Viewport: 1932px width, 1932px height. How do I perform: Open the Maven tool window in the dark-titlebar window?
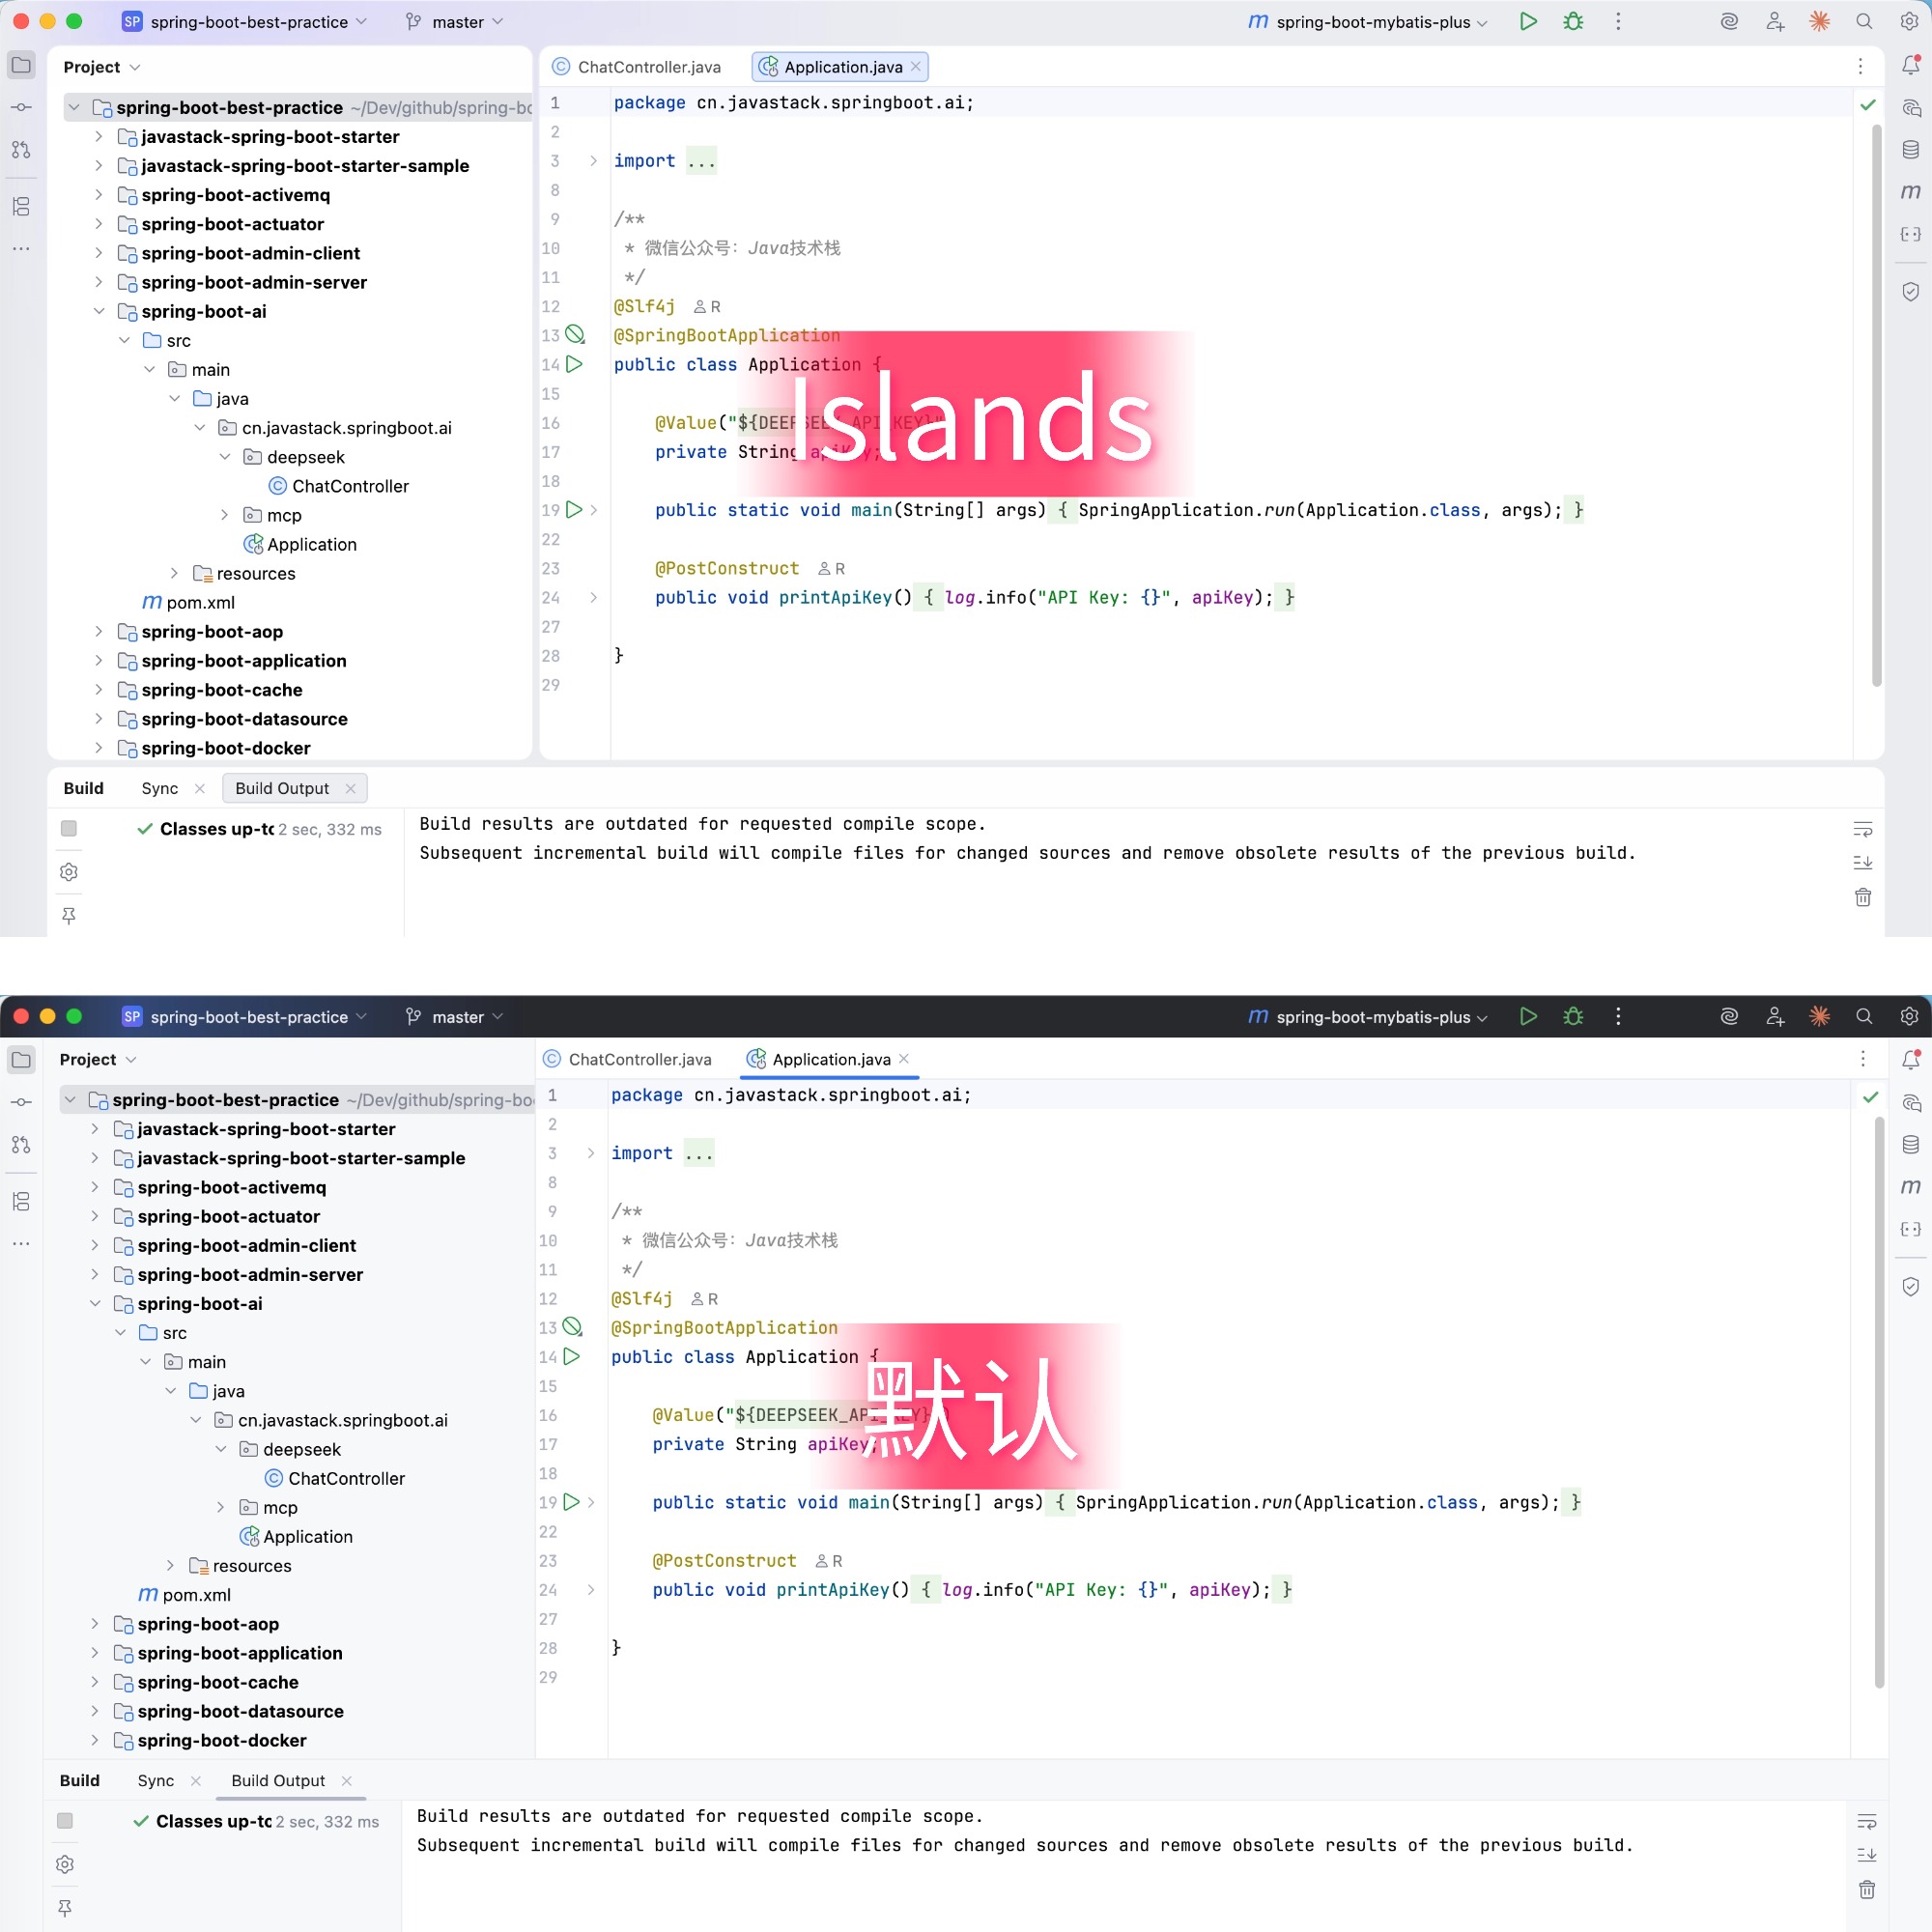coord(1909,1186)
